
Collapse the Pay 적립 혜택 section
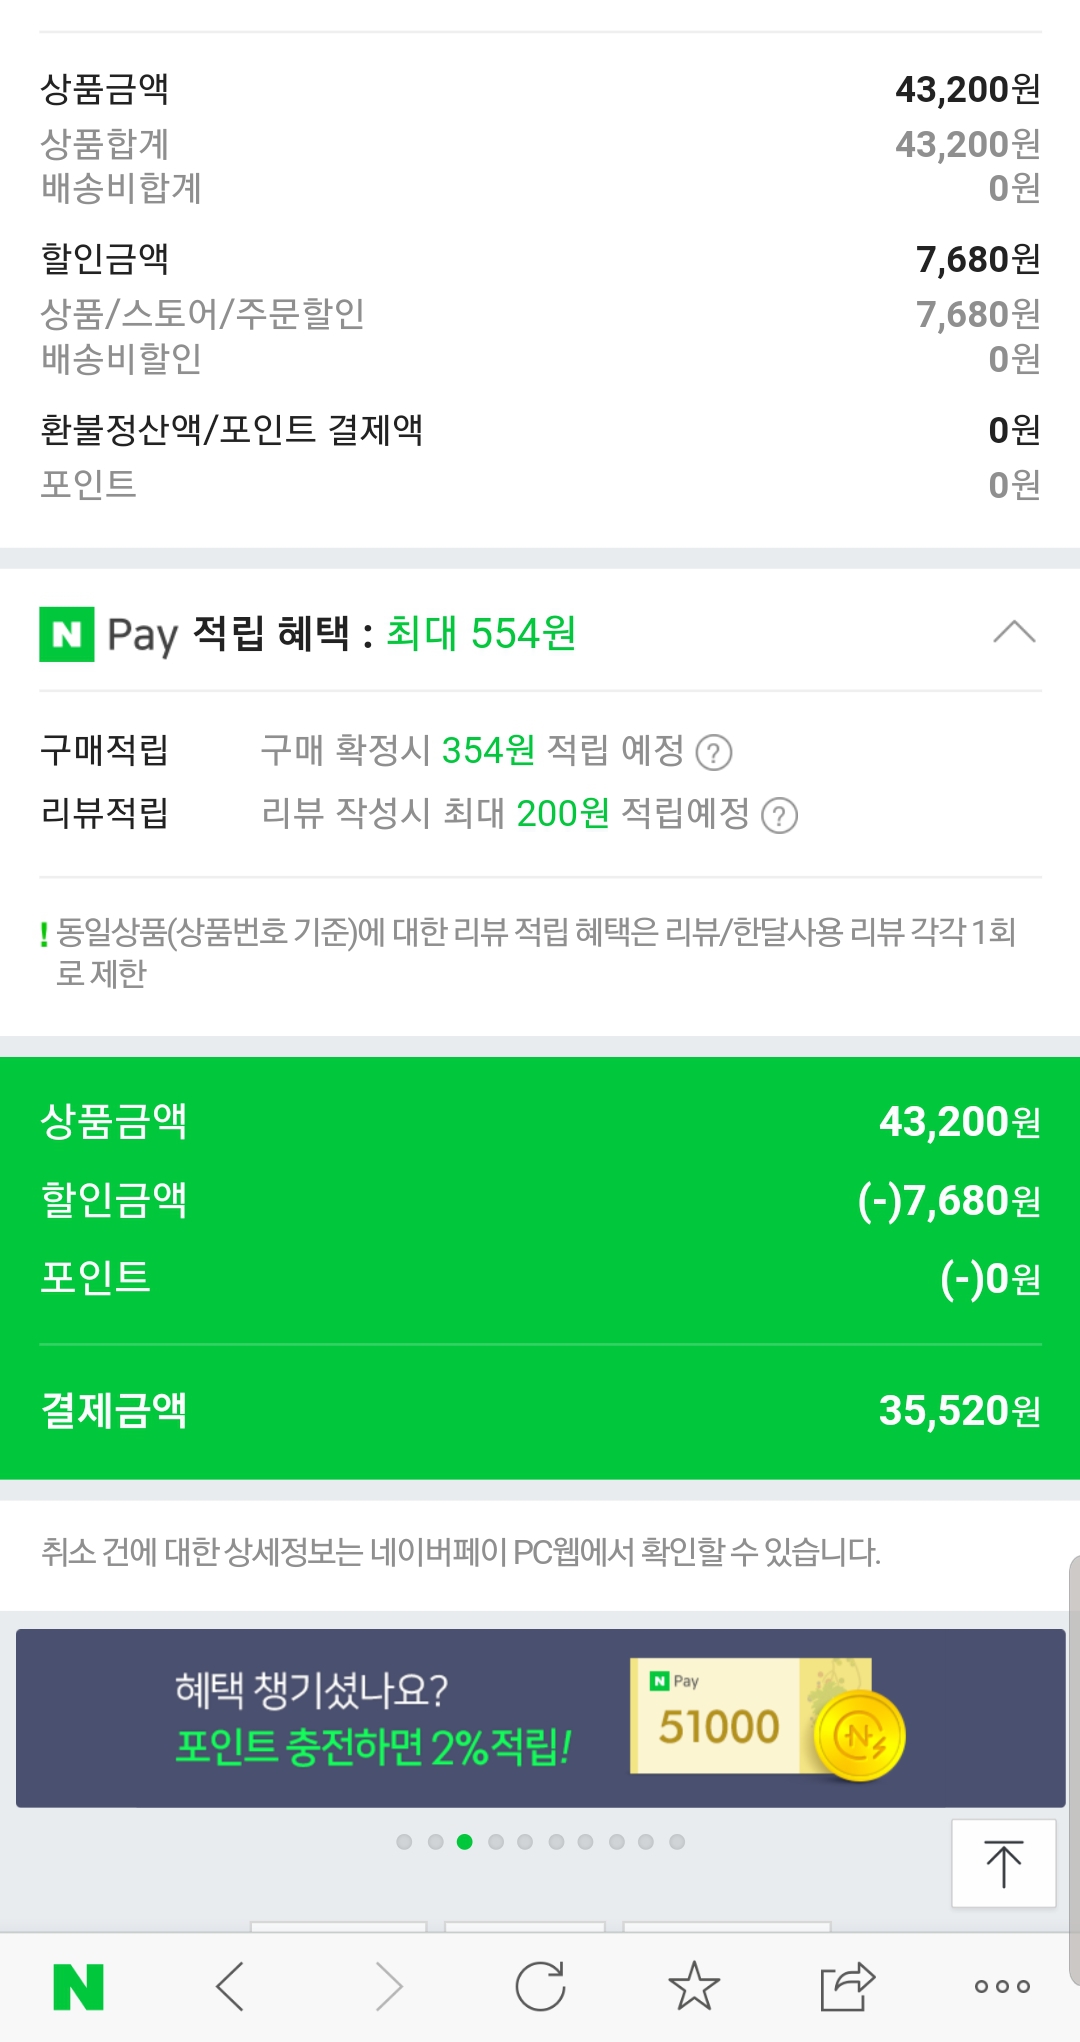point(1014,633)
